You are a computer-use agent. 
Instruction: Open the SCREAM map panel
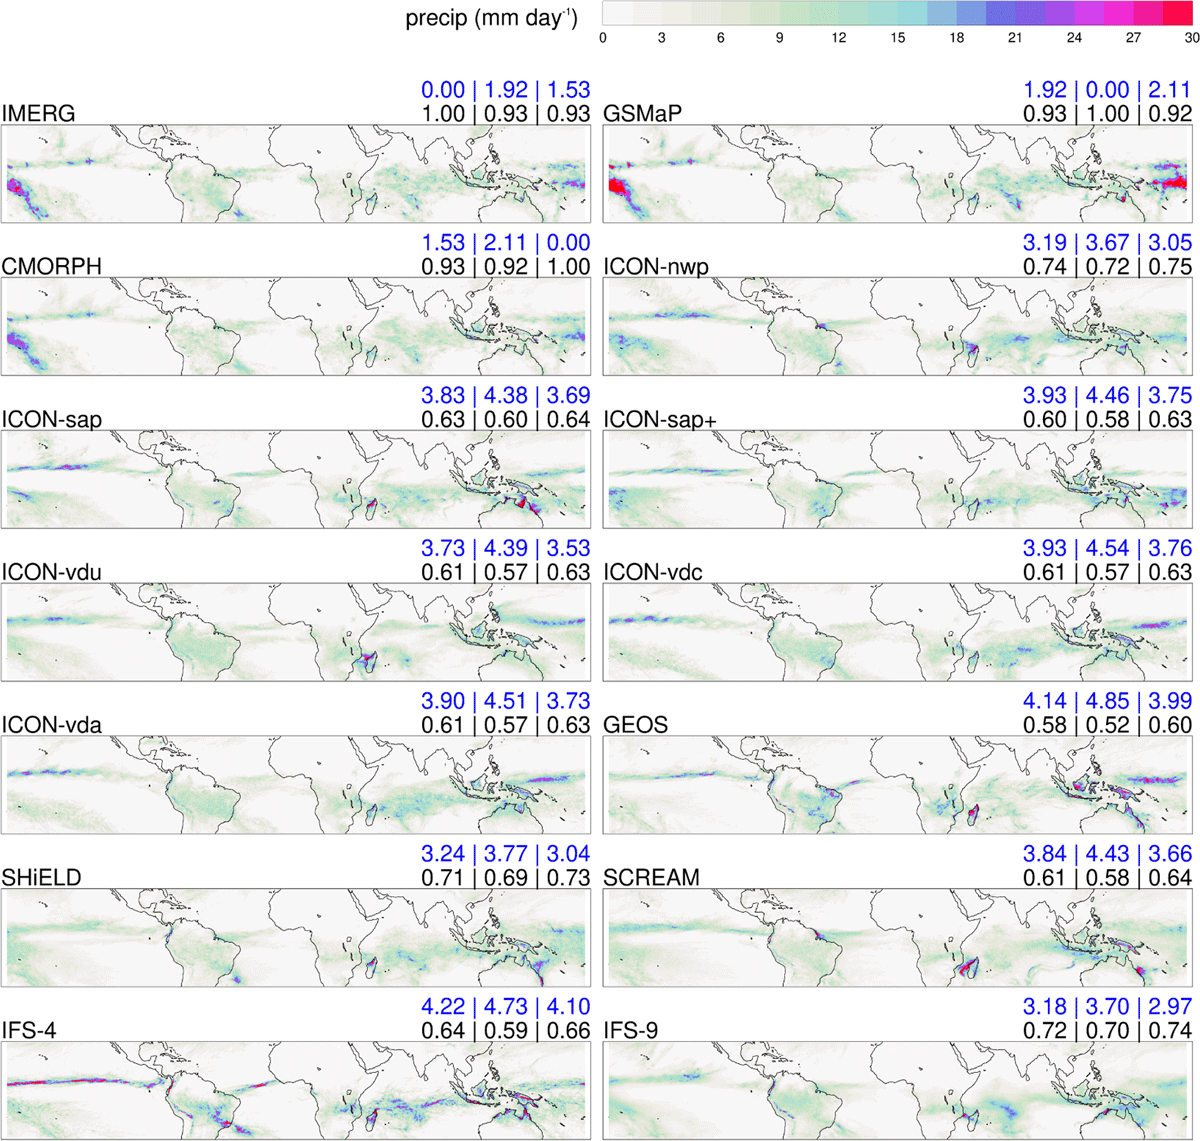[898, 939]
